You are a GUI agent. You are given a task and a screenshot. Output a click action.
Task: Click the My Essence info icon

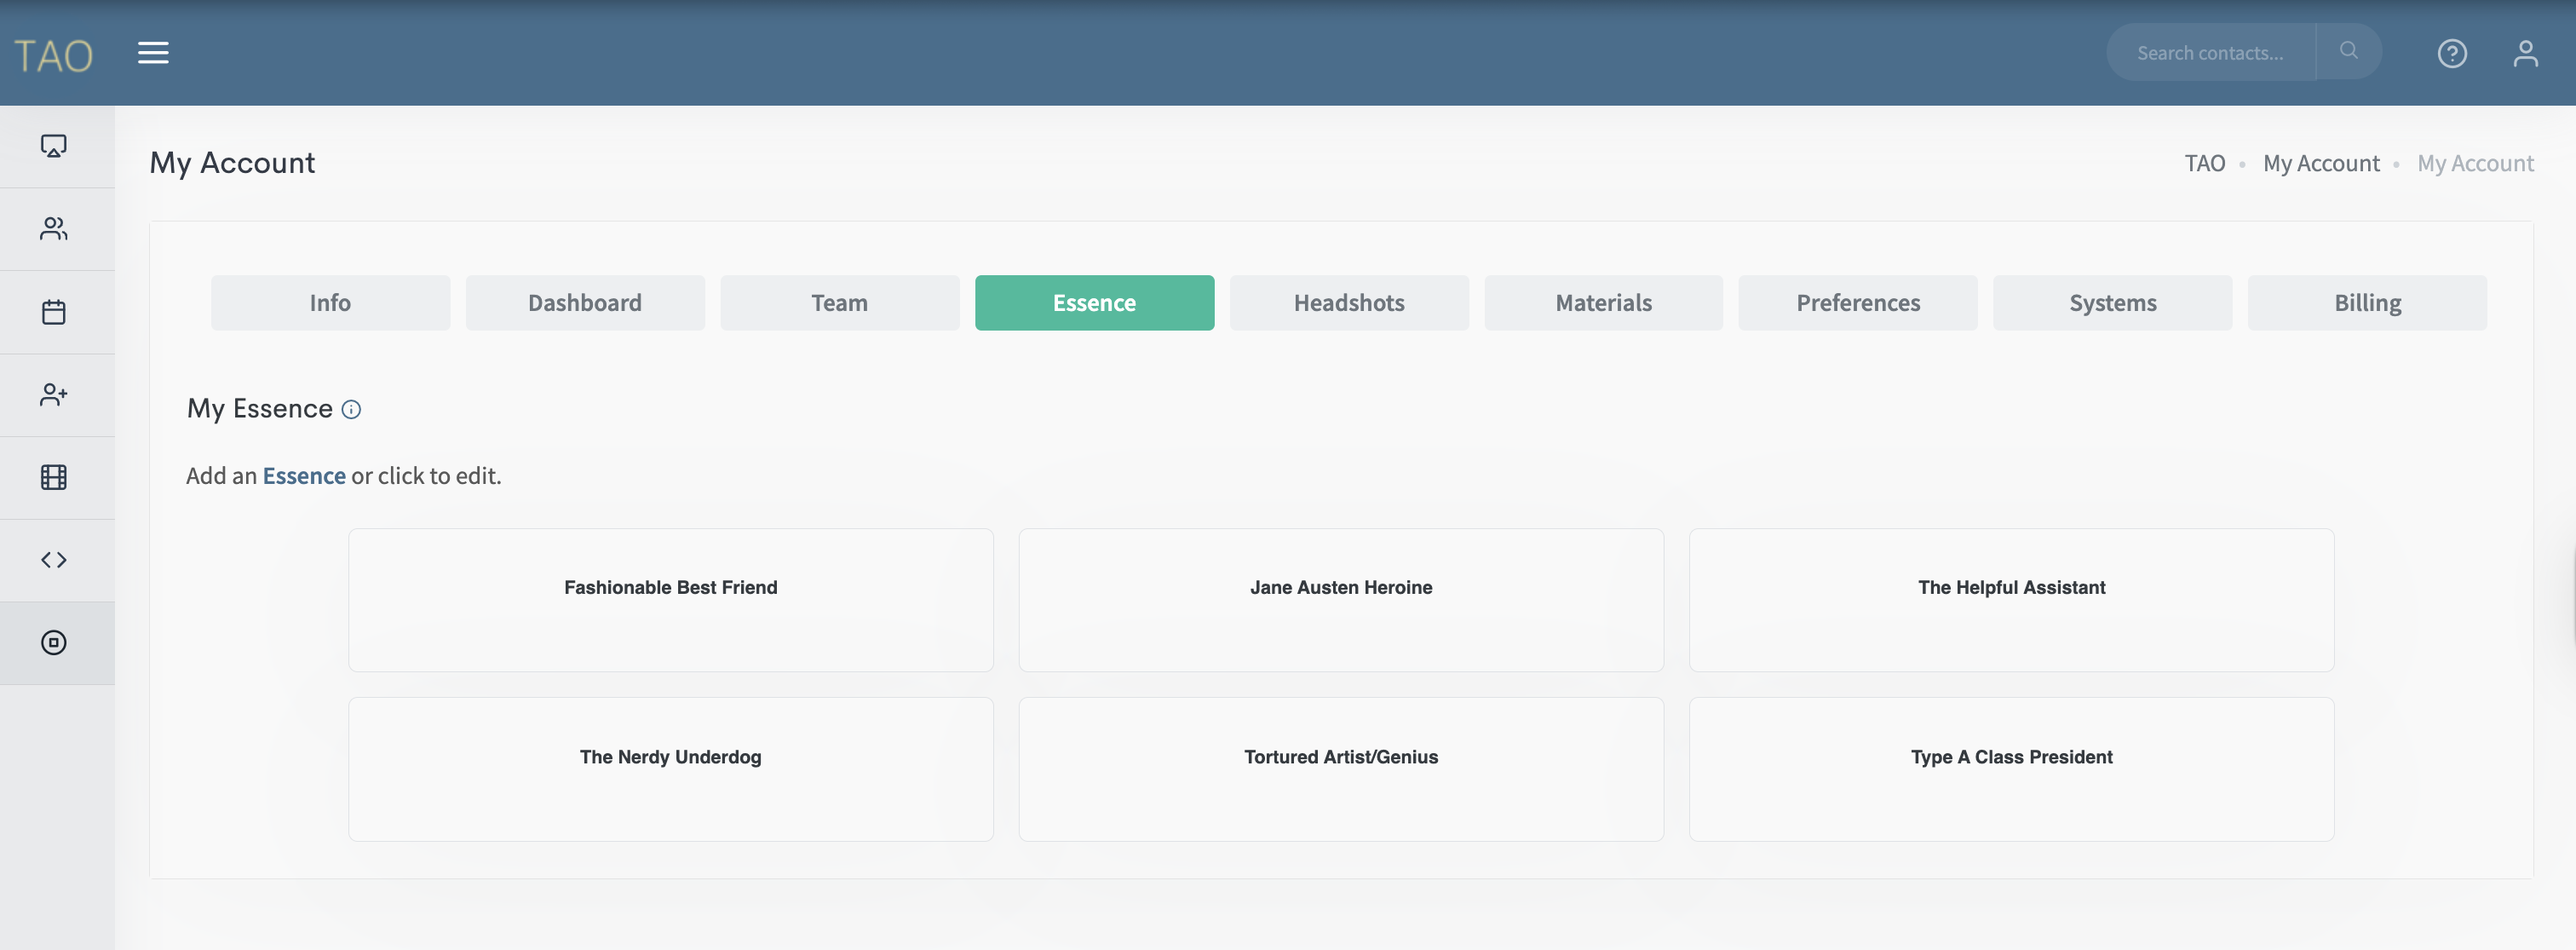(x=351, y=409)
